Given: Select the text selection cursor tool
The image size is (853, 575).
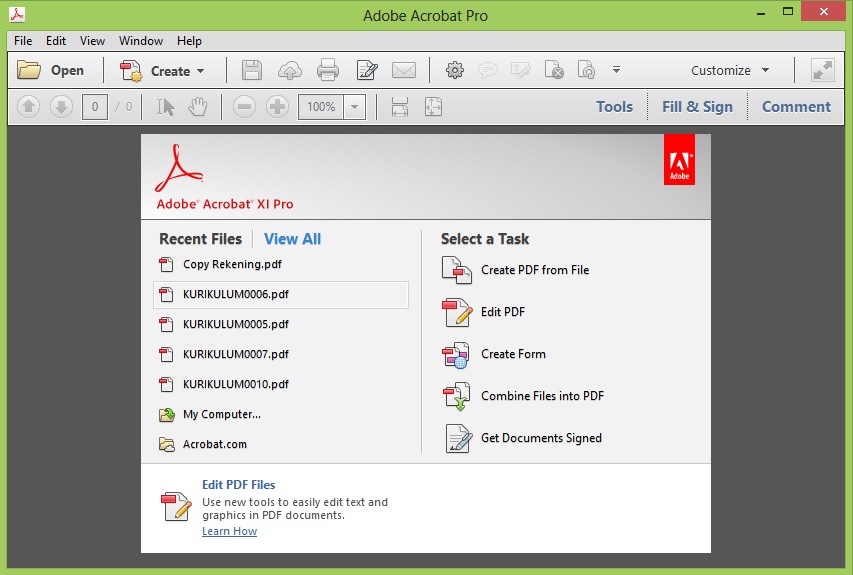Looking at the screenshot, I should (x=165, y=107).
